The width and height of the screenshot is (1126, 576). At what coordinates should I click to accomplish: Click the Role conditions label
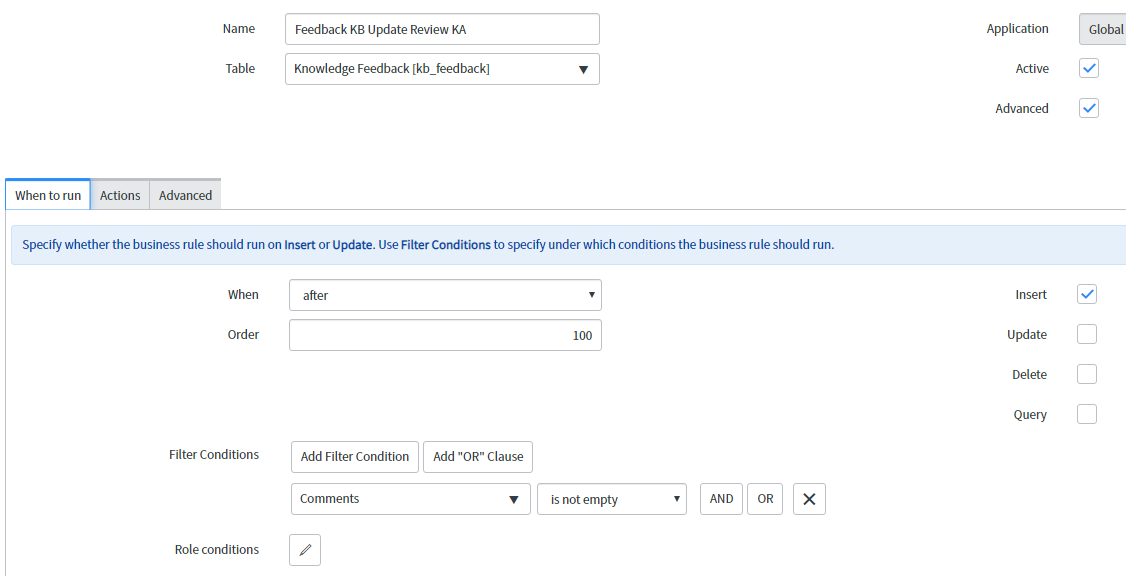click(x=217, y=549)
